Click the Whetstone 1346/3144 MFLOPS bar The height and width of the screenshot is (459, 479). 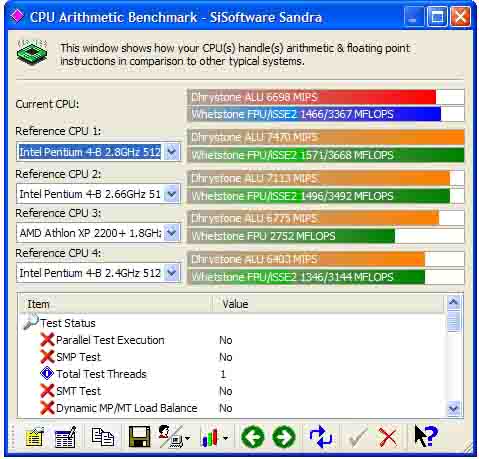(x=326, y=277)
